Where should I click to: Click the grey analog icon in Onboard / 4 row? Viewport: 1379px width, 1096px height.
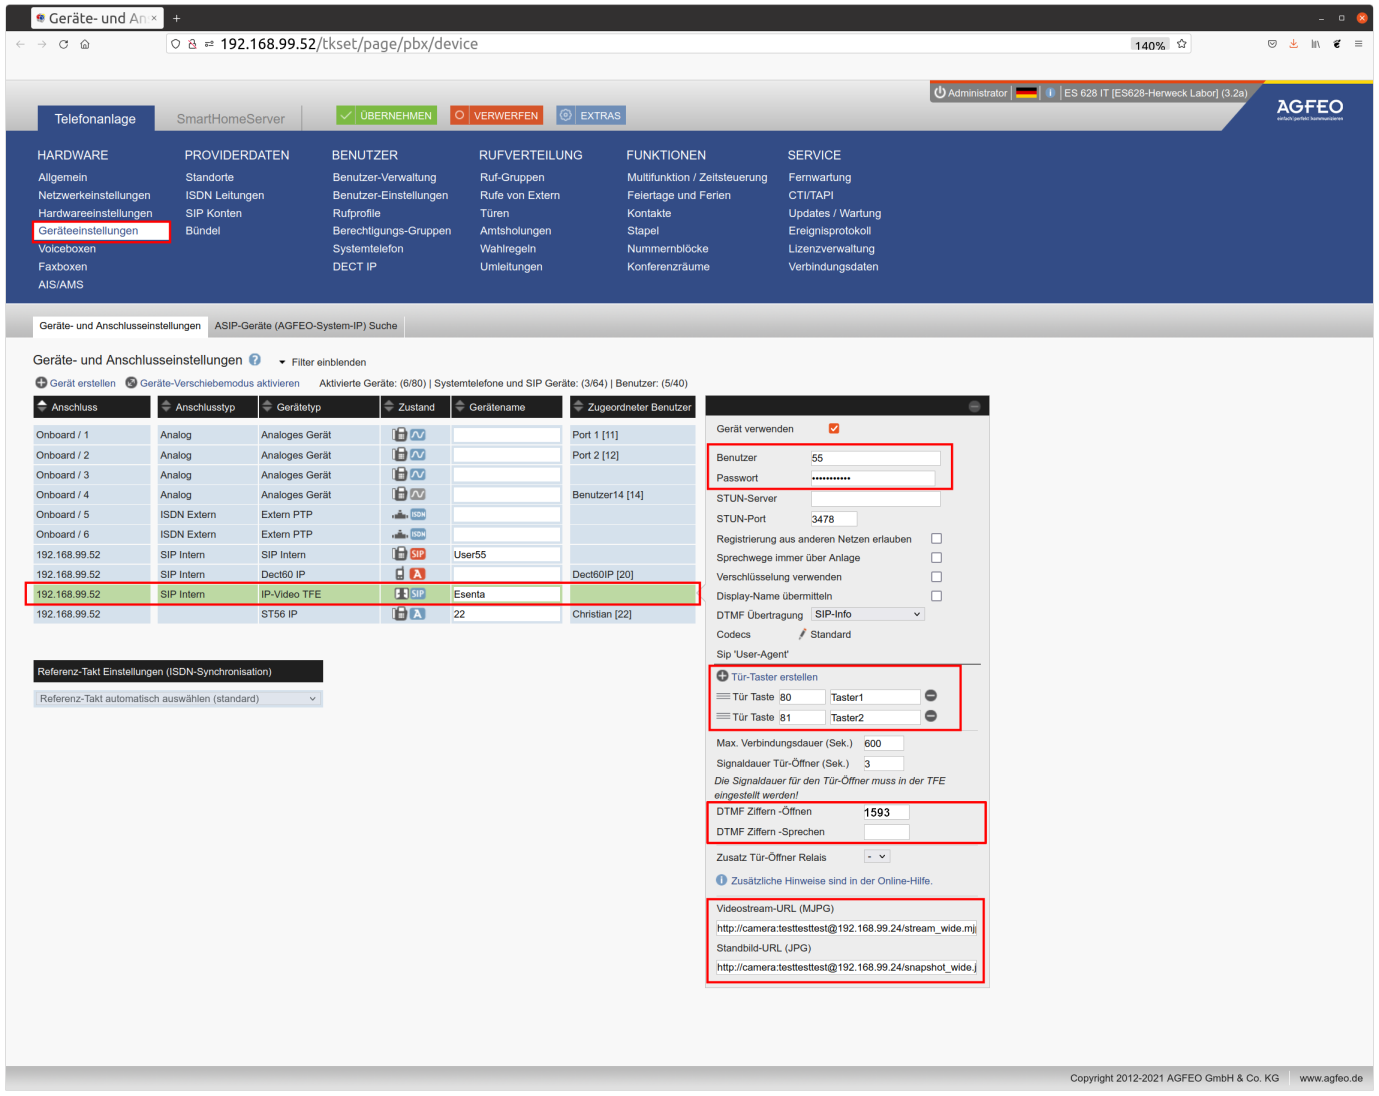click(418, 494)
